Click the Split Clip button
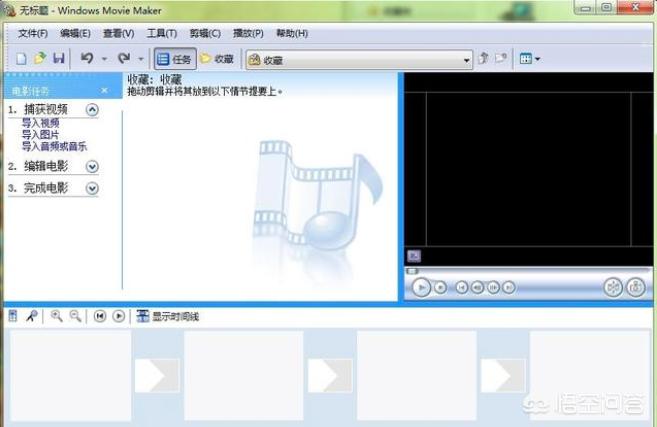This screenshot has width=657, height=427. click(613, 287)
